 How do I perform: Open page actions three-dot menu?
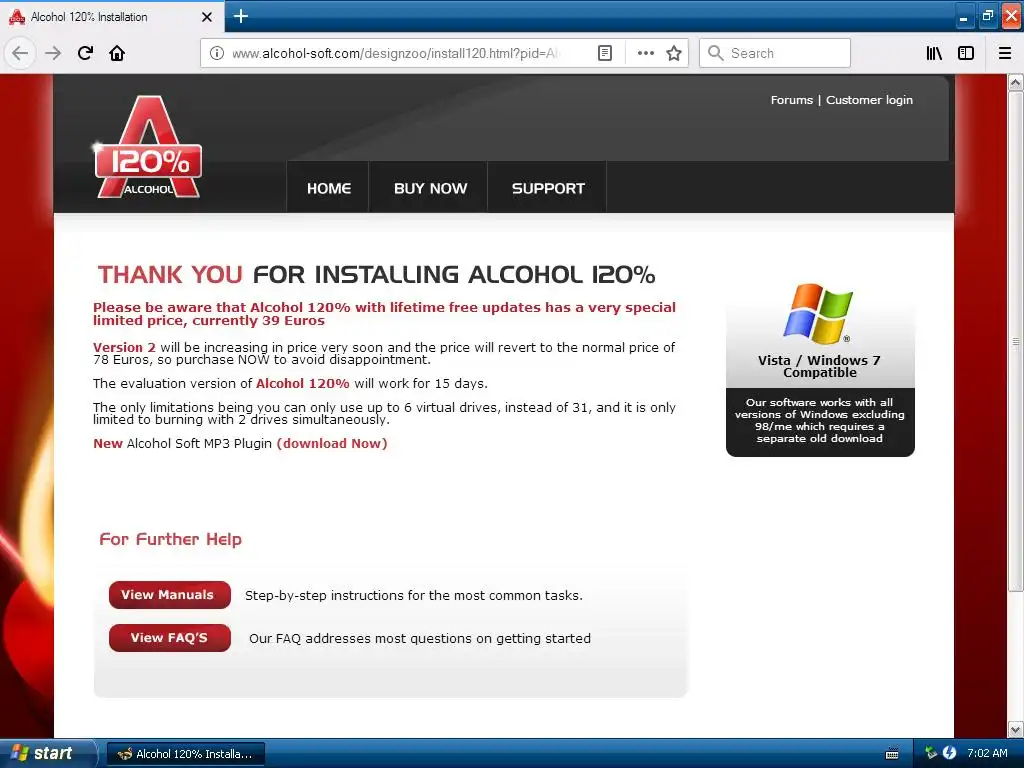645,53
